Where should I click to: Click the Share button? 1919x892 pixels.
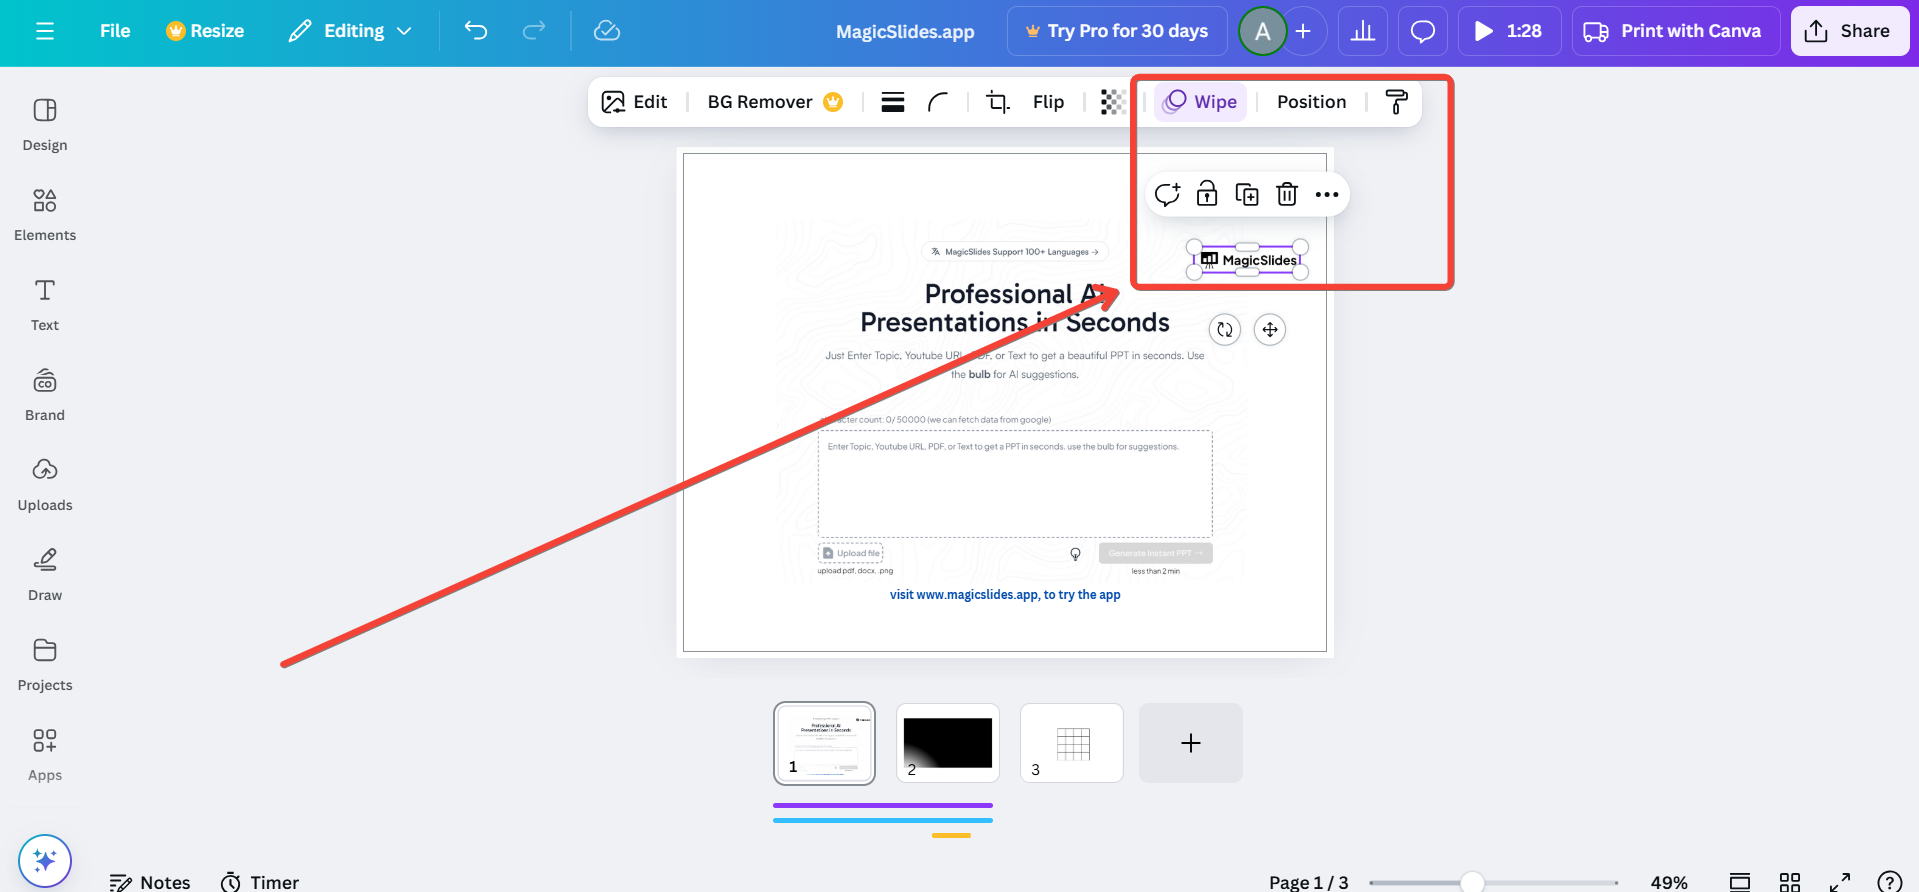(x=1848, y=31)
